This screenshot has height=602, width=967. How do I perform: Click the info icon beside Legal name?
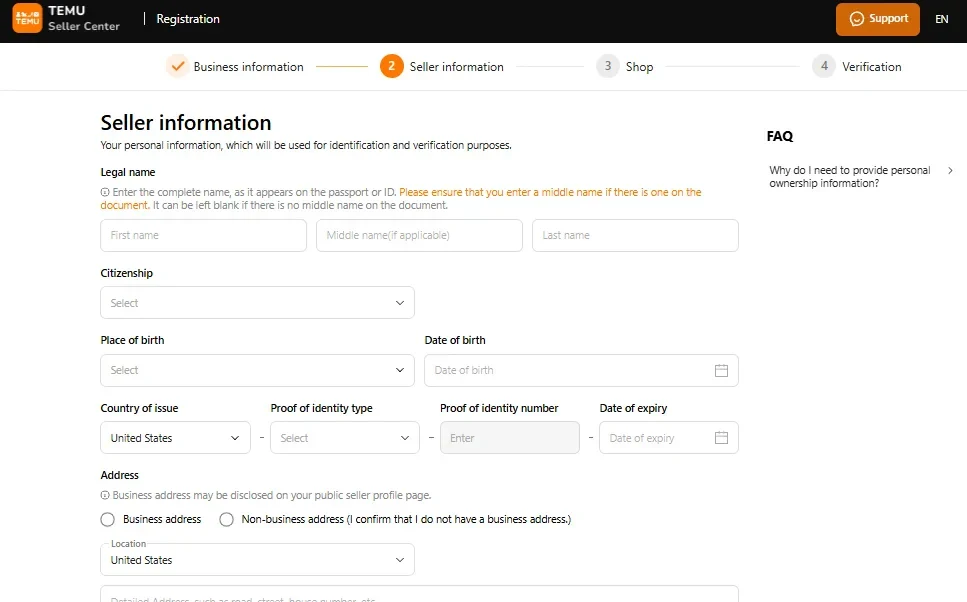(105, 192)
